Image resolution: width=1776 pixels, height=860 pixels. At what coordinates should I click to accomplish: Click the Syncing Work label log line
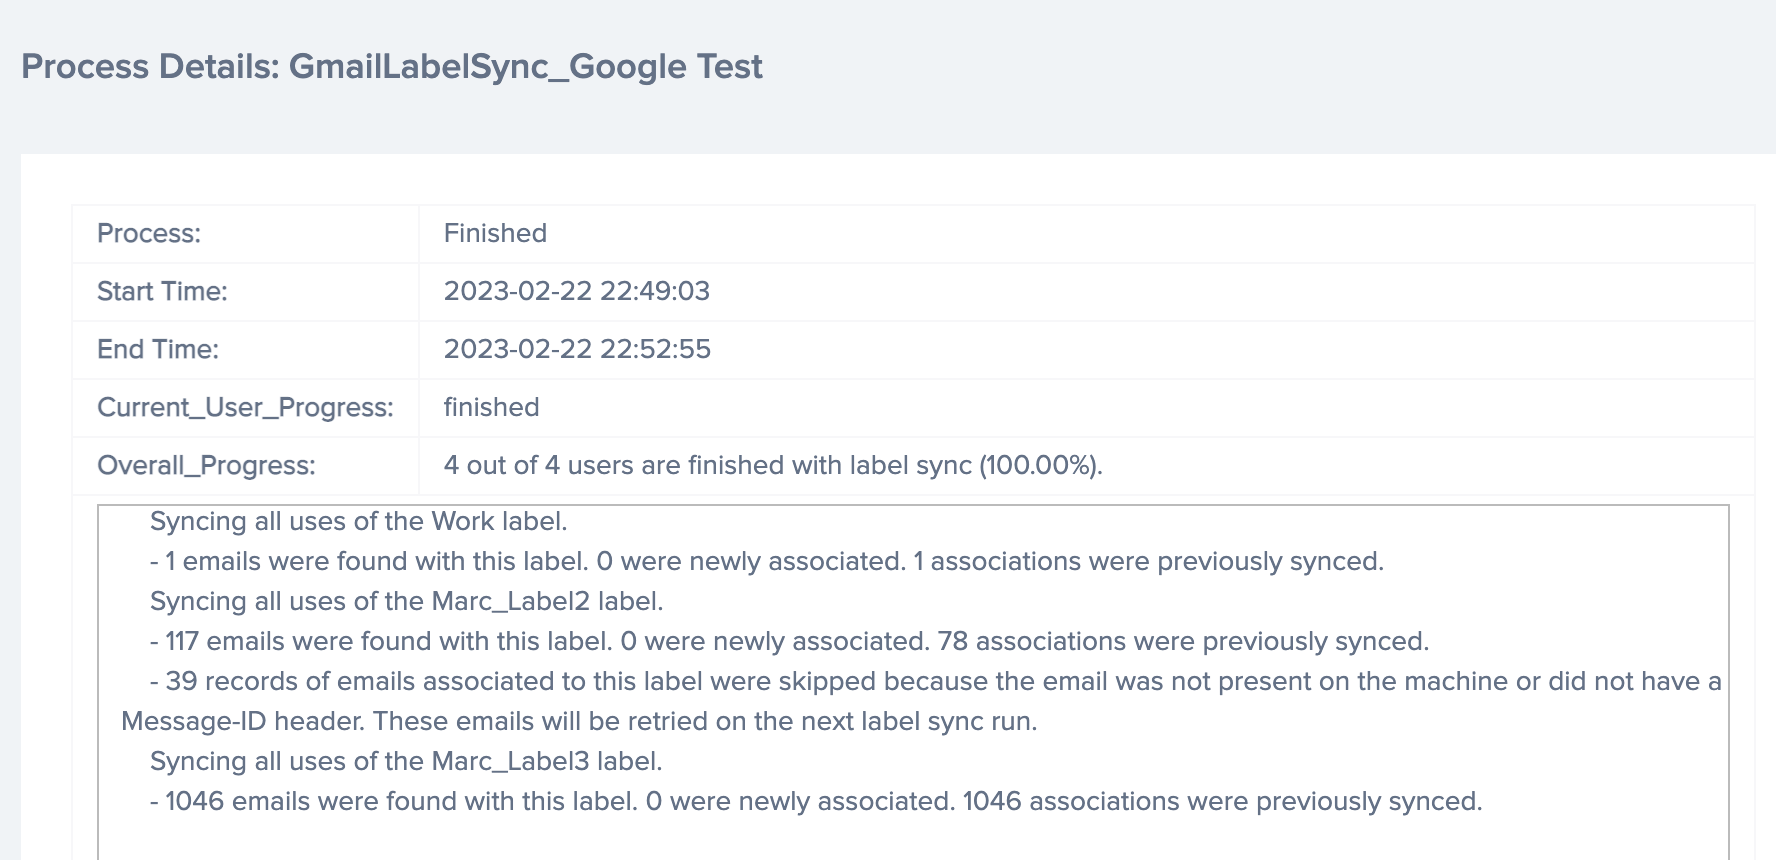click(x=359, y=522)
